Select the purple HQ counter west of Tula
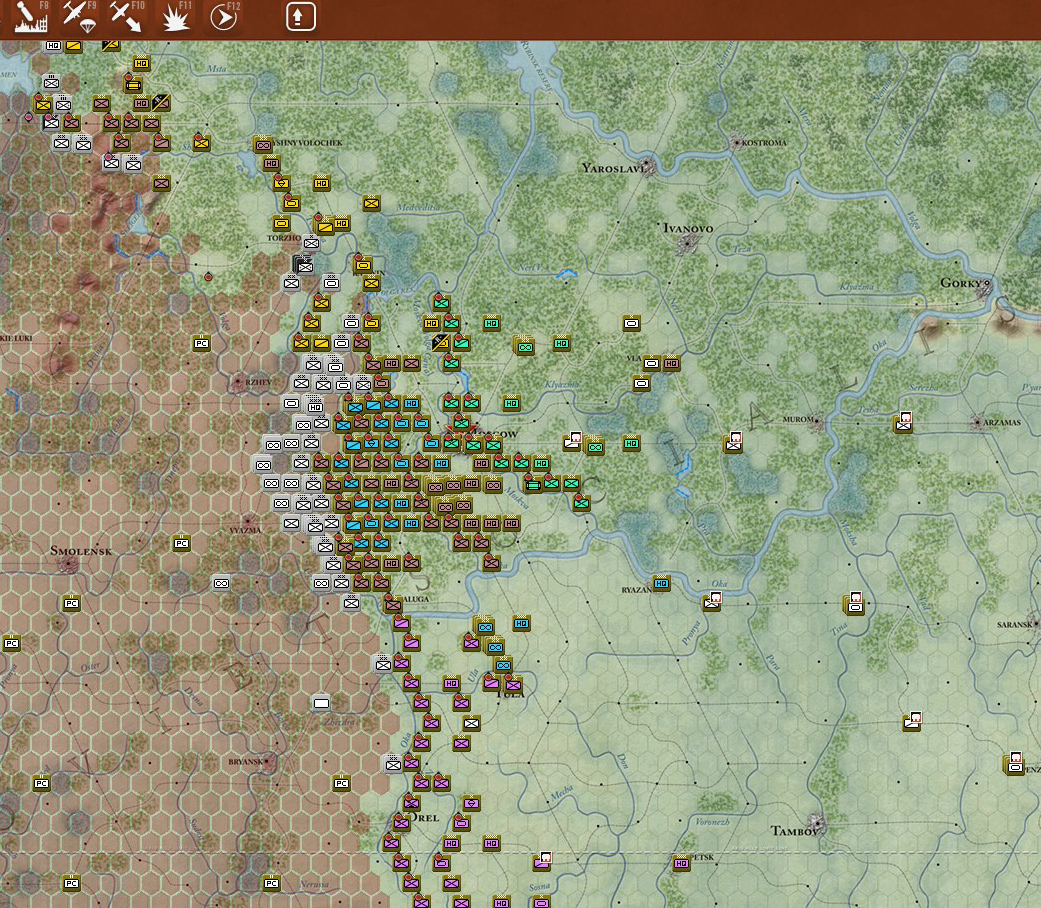 [x=451, y=683]
